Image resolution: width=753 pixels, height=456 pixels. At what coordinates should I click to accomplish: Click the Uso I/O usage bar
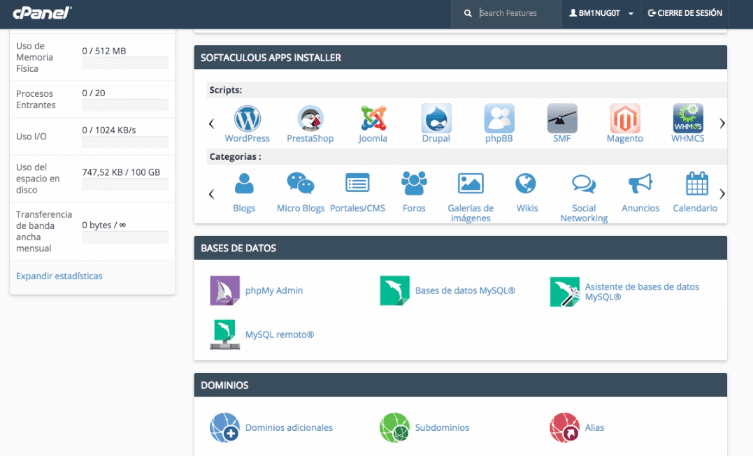tap(125, 142)
